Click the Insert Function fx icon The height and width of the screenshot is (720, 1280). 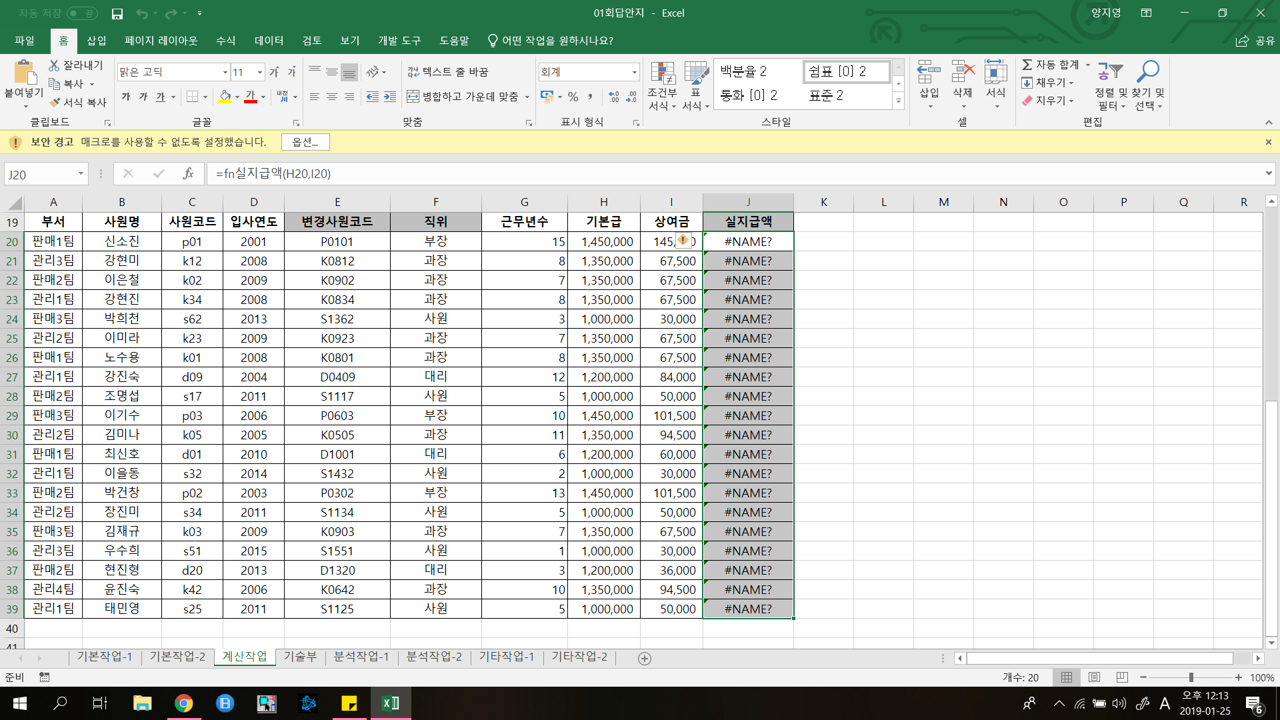tap(188, 174)
